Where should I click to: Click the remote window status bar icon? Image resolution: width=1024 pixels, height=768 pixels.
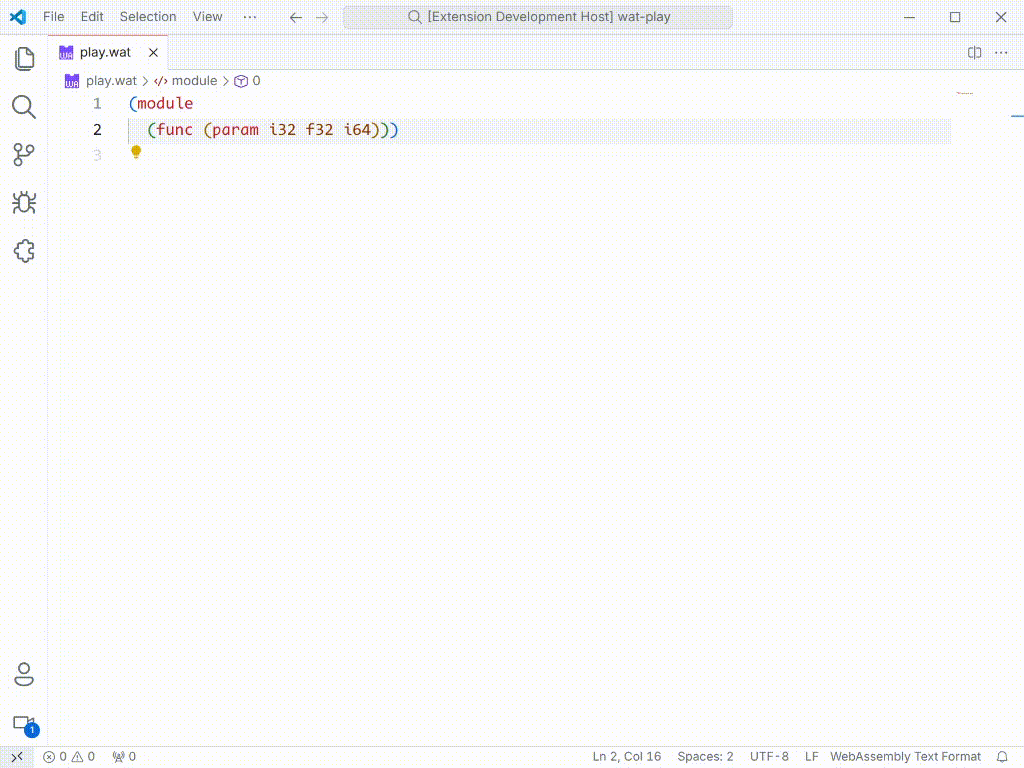(16, 757)
